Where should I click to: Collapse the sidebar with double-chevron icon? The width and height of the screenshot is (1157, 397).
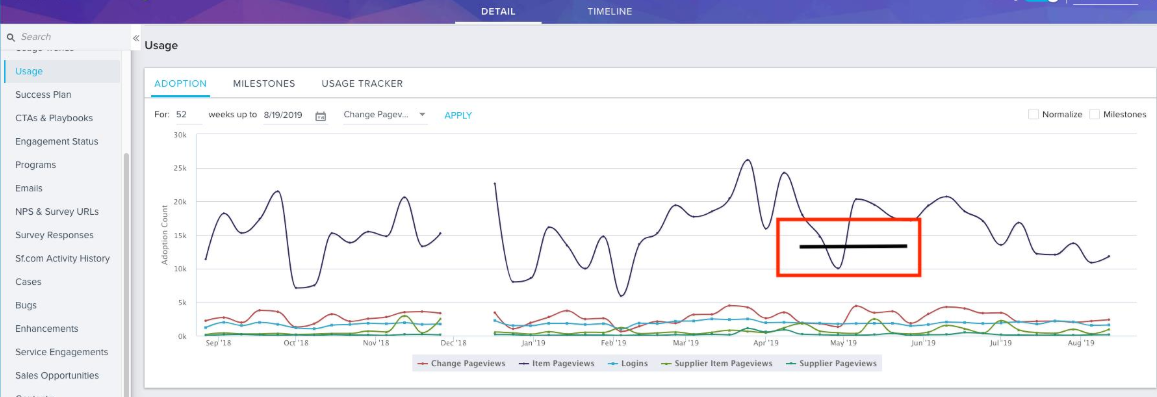click(x=136, y=38)
